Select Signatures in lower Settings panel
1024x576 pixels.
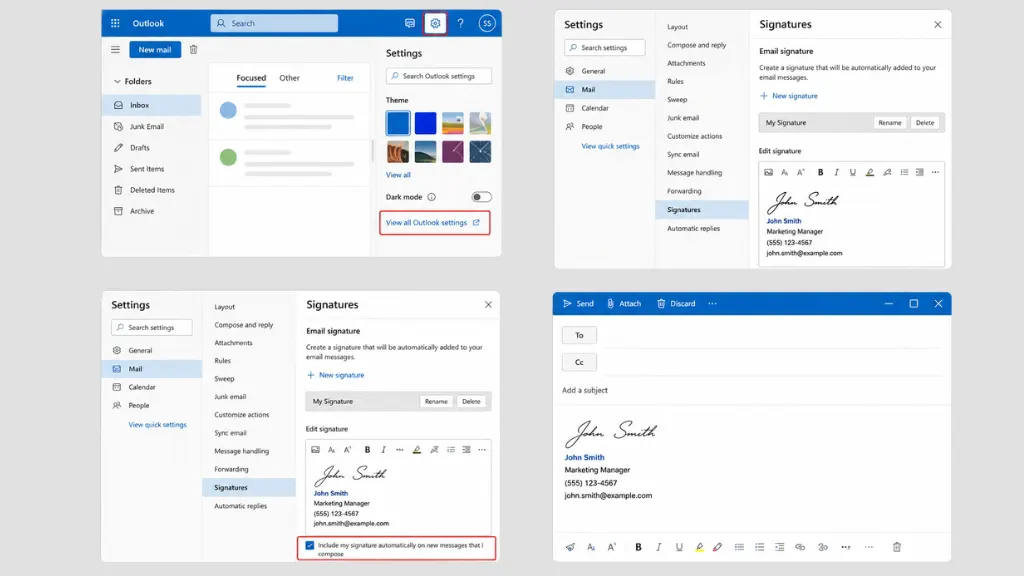pos(249,488)
